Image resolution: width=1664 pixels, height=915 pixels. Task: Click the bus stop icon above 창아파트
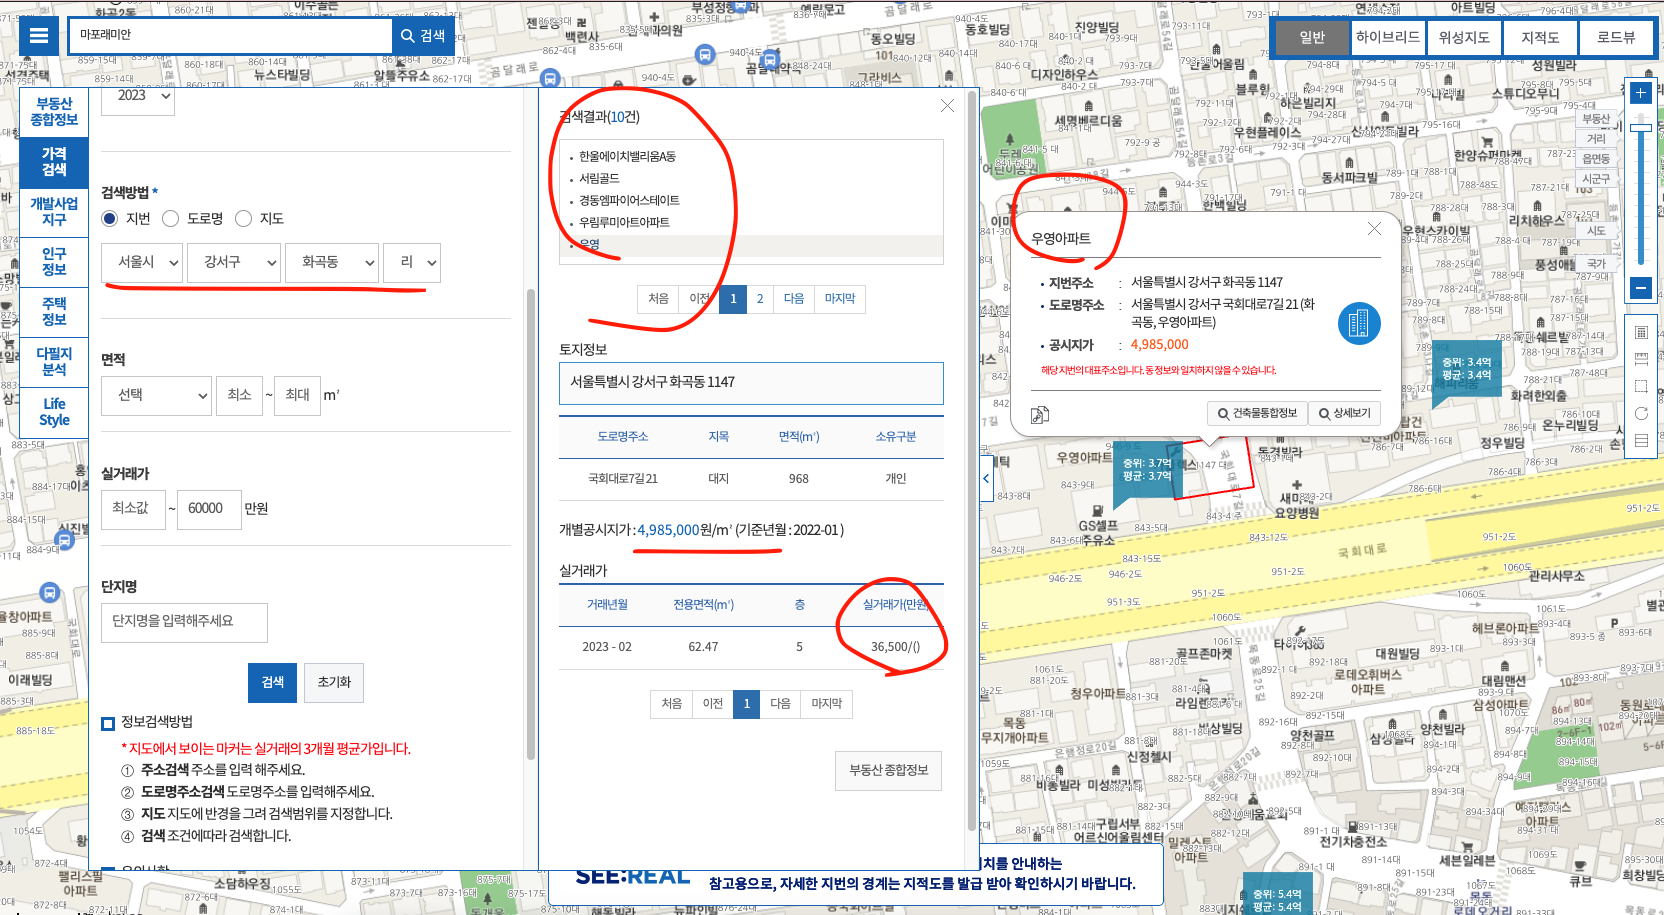click(x=50, y=593)
